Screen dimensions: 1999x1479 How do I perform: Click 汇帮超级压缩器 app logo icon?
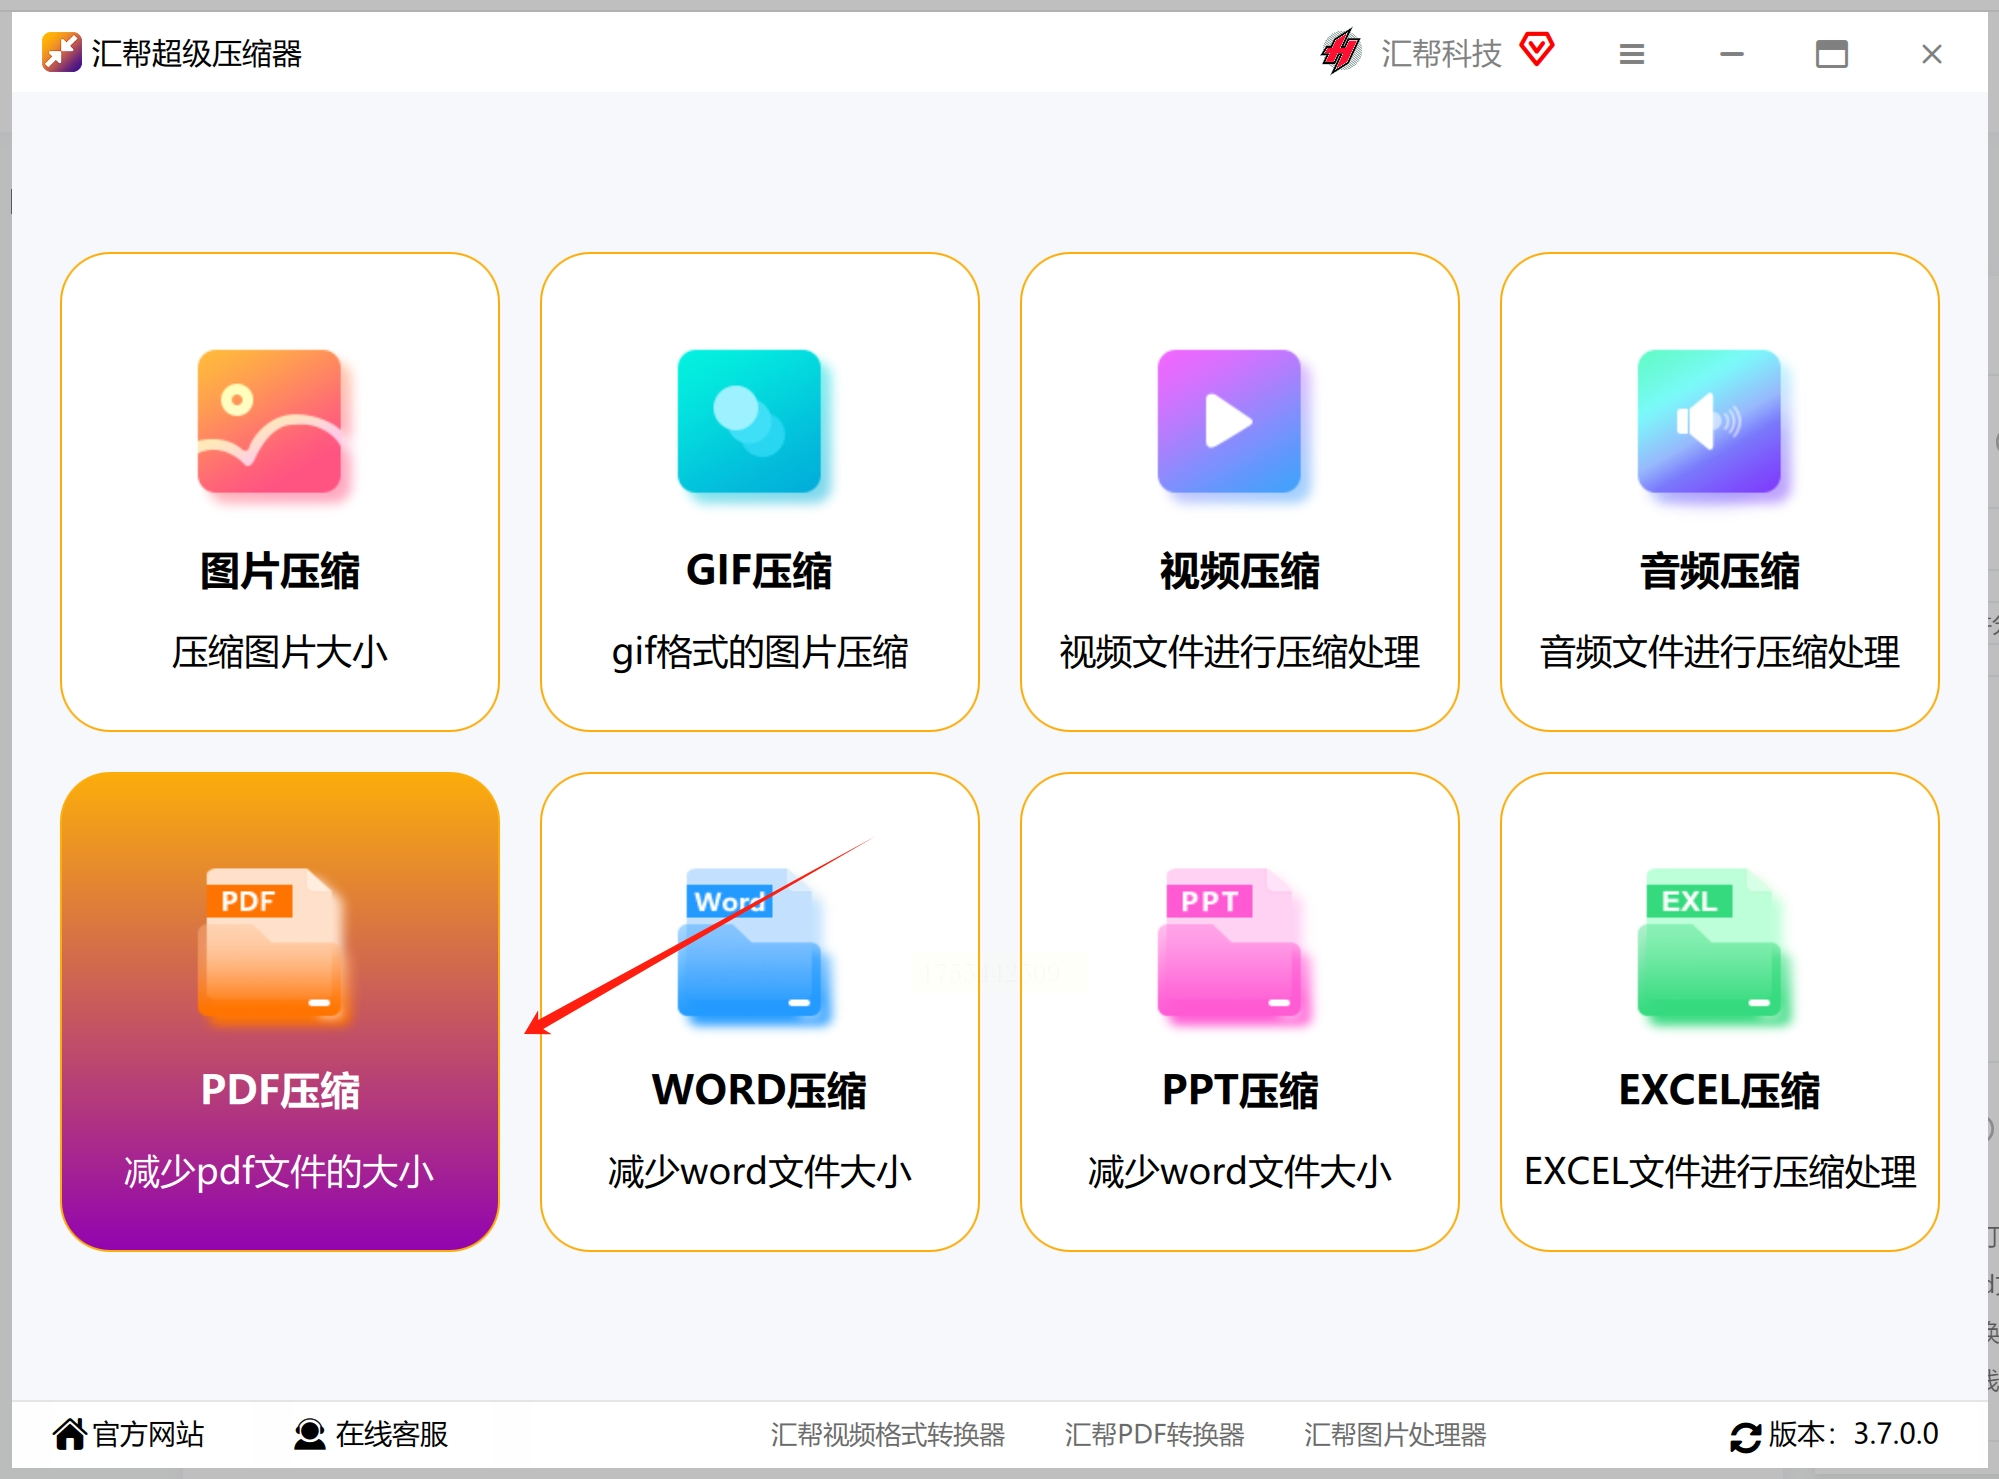pos(62,52)
